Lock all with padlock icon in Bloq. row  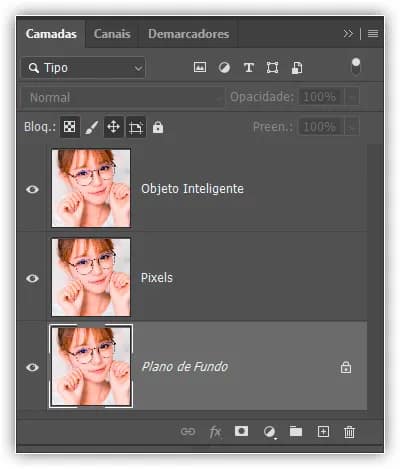(158, 127)
